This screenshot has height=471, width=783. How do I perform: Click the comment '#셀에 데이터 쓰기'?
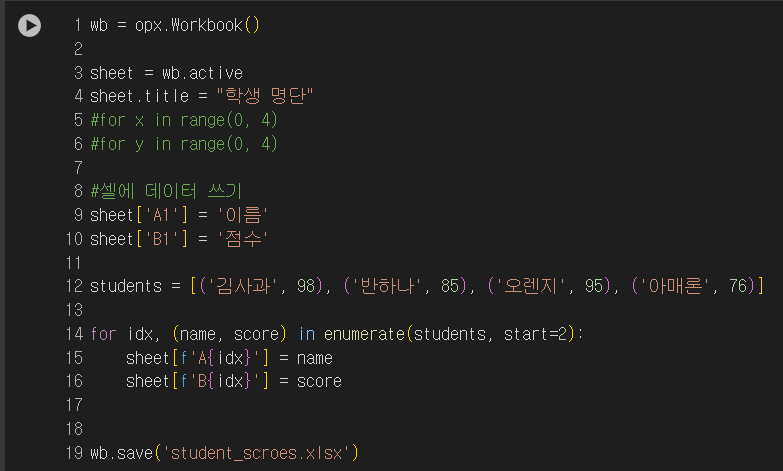pos(166,191)
